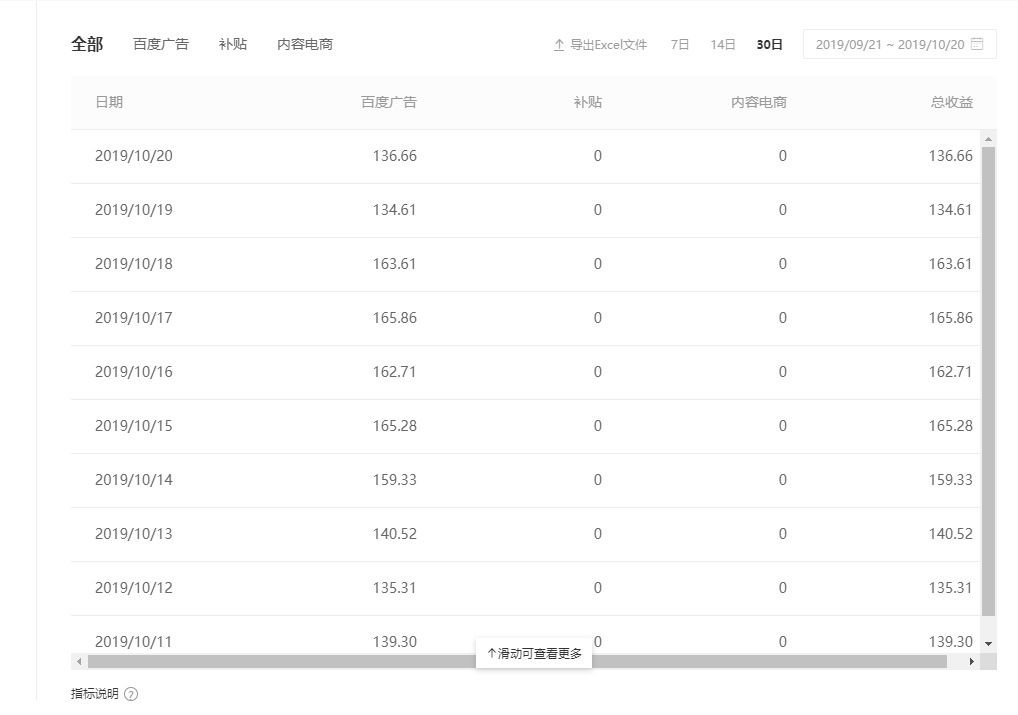Select the 30日 time range
Image resolution: width=1018 pixels, height=715 pixels.
(770, 45)
